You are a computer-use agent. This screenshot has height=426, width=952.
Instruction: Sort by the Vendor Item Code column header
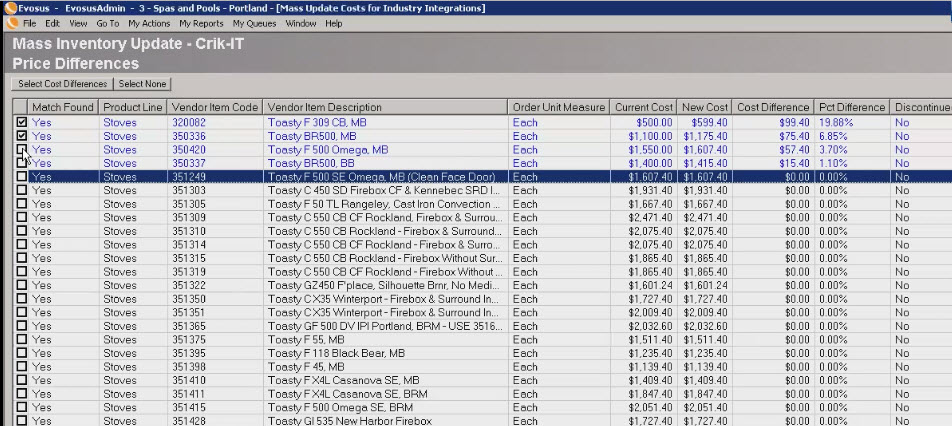(215, 107)
